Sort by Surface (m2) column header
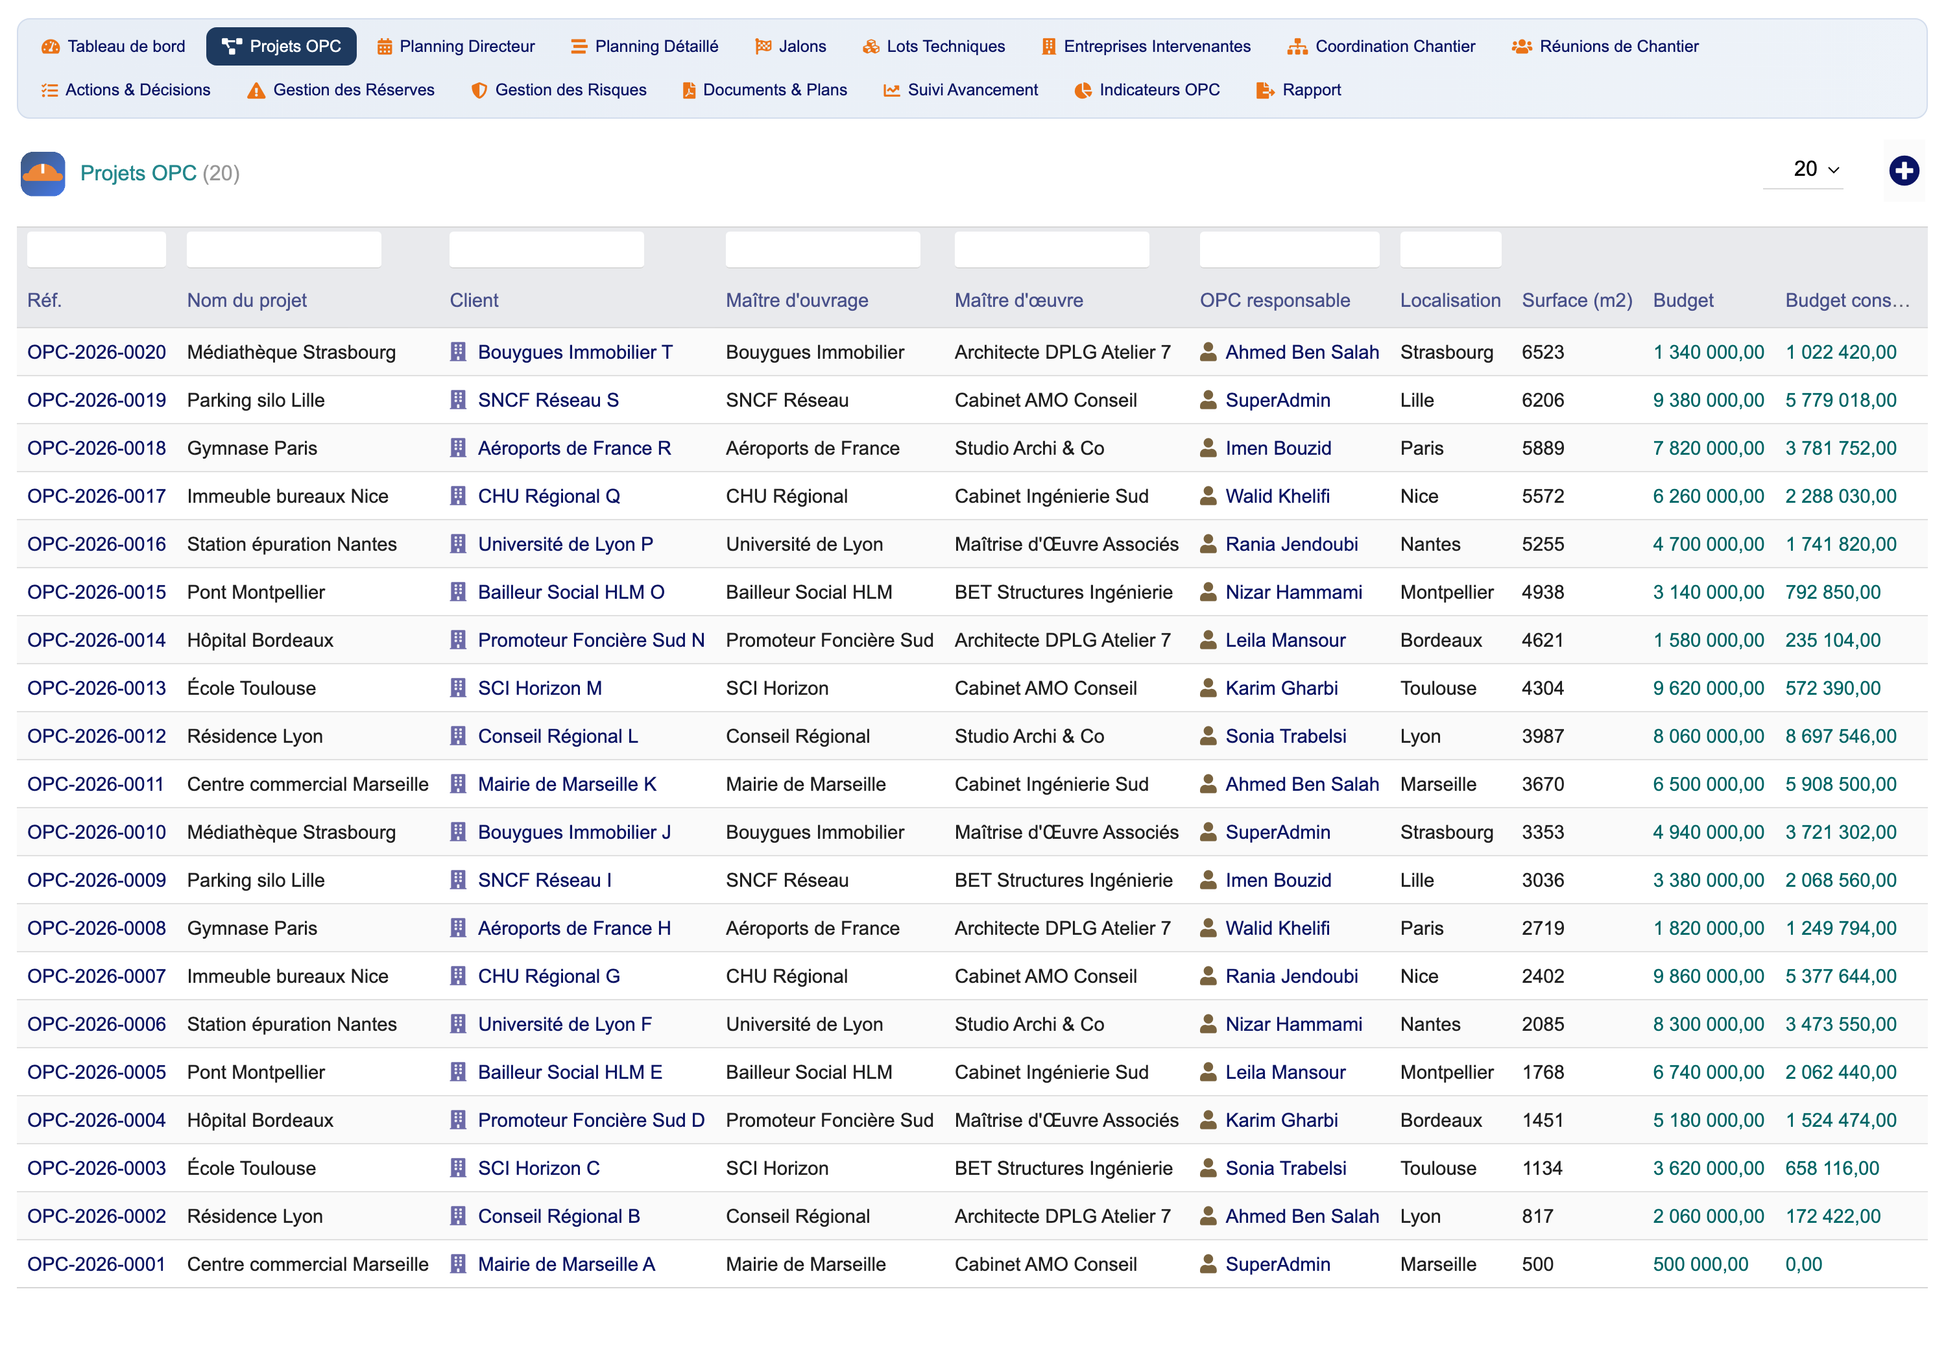 [x=1577, y=300]
